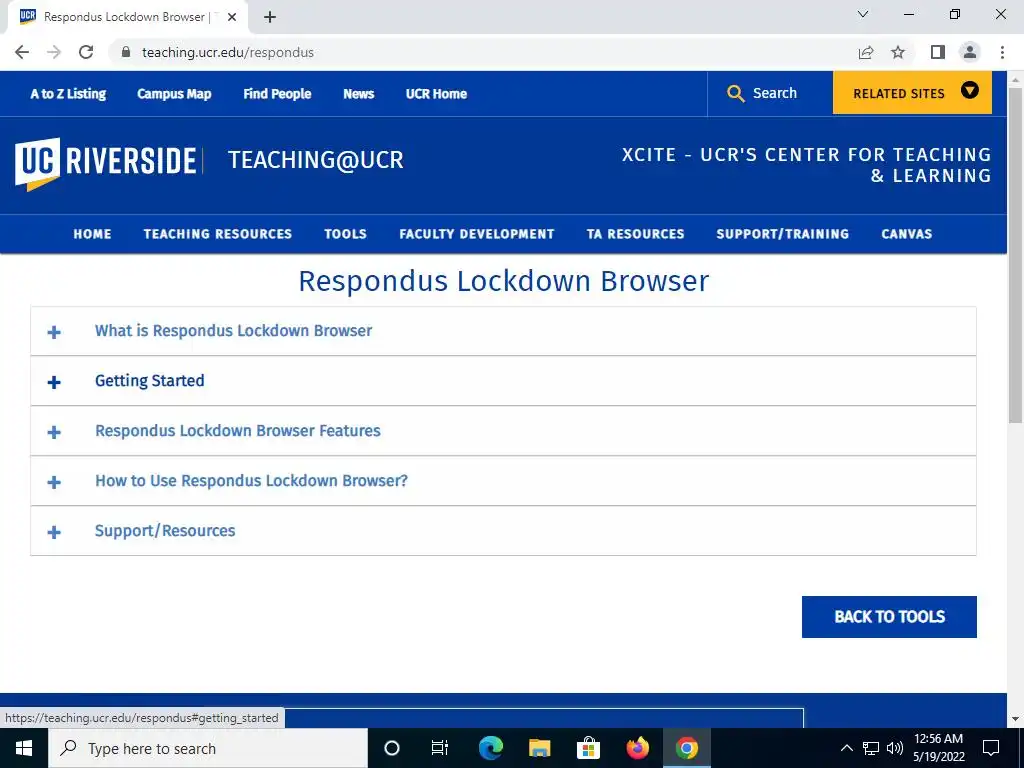Click the site Search magnifier icon
This screenshot has height=768, width=1024.
[735, 93]
